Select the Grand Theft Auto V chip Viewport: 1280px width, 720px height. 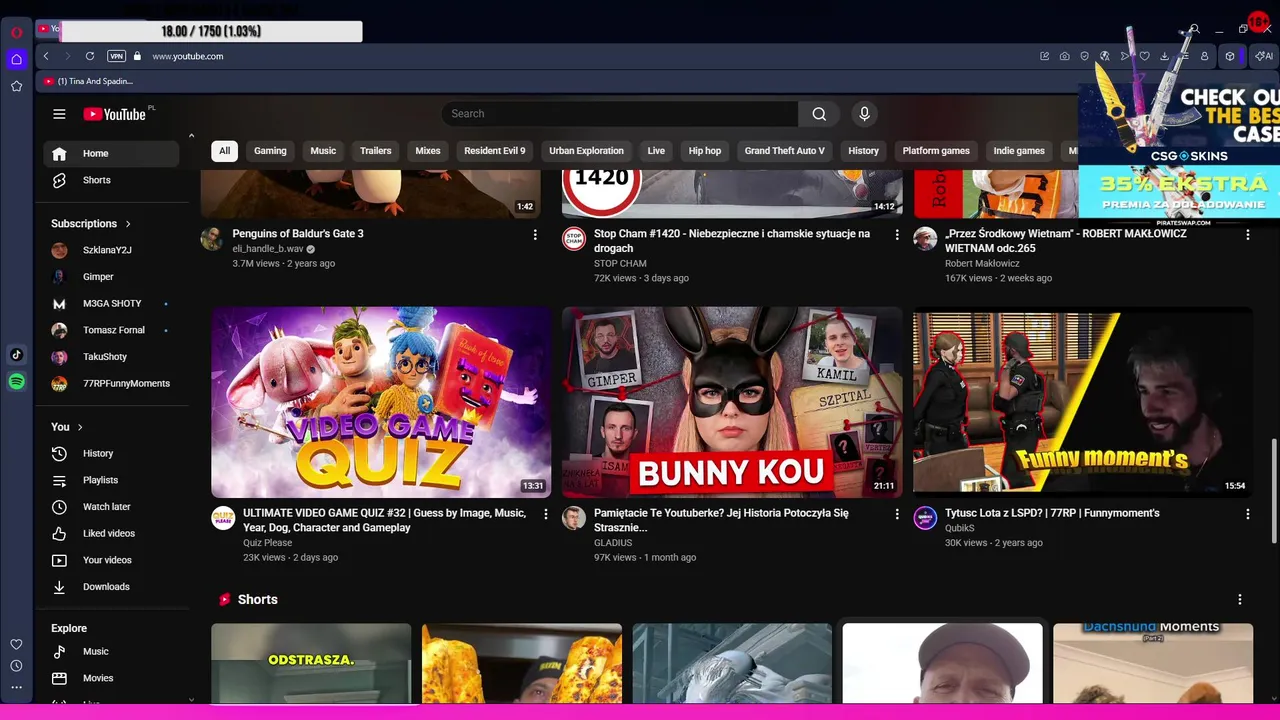(x=785, y=151)
